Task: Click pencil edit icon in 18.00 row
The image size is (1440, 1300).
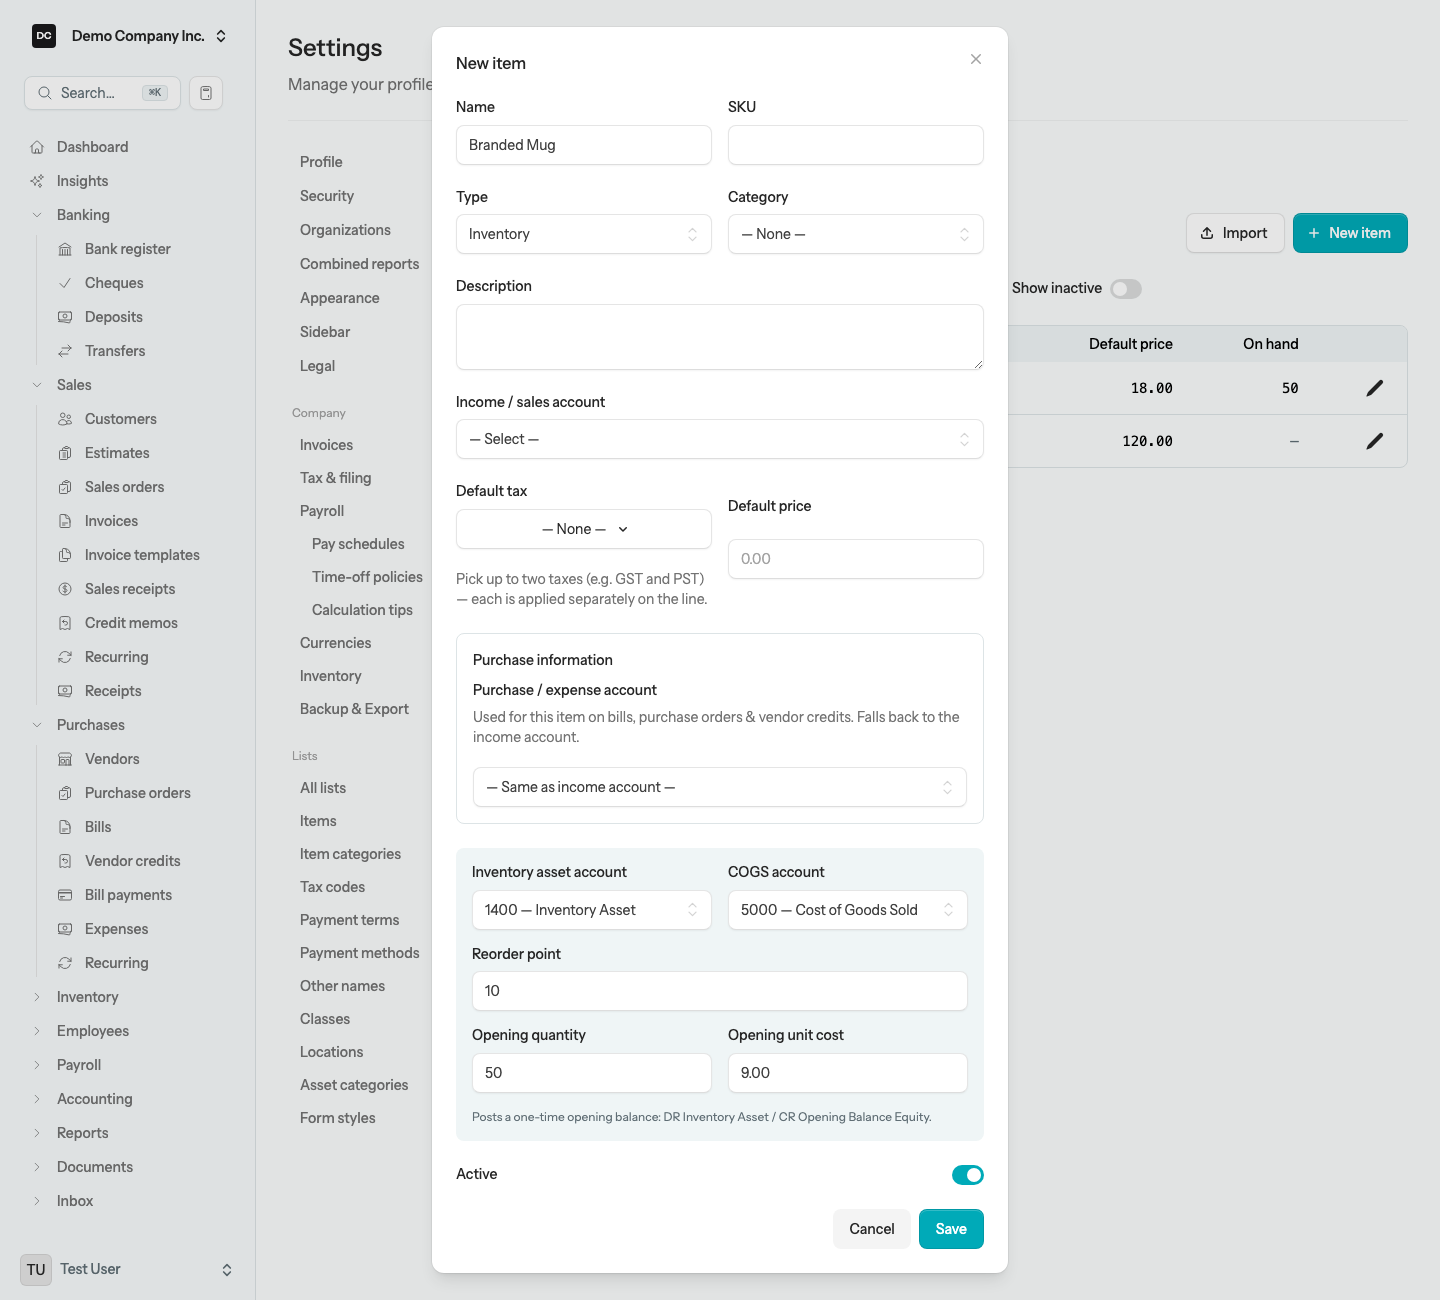Action: [x=1375, y=388]
